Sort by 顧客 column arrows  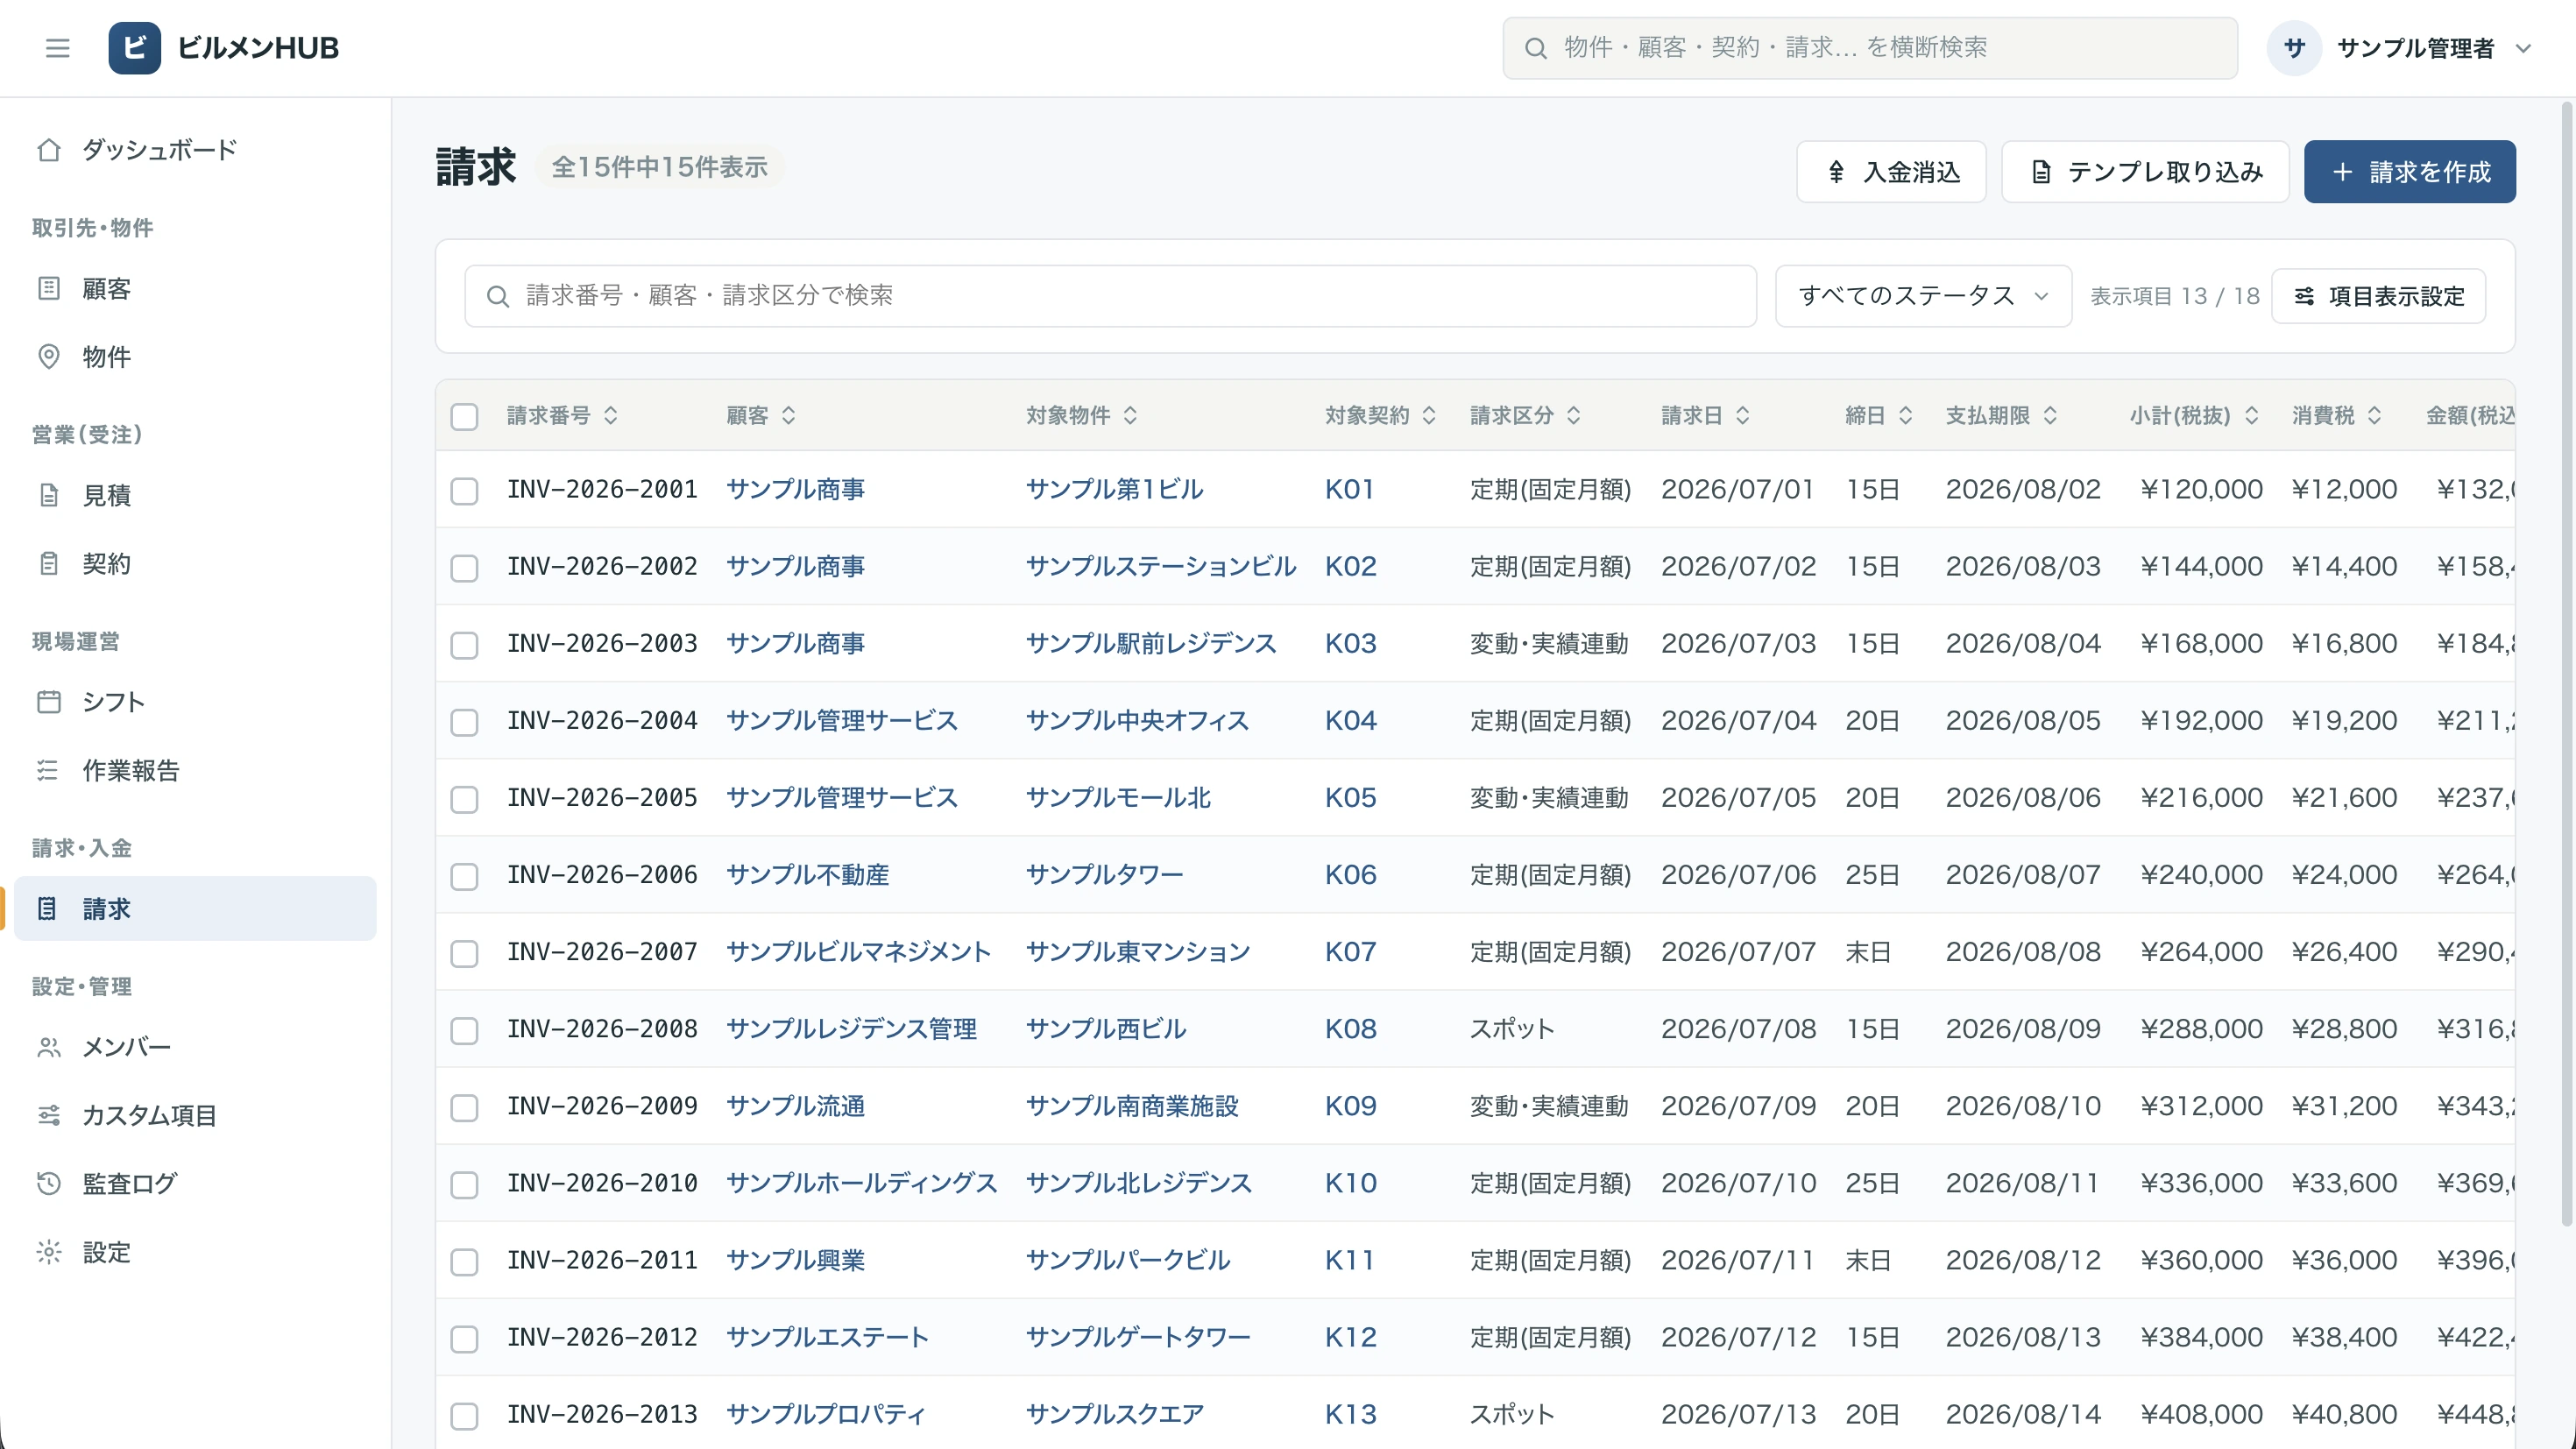coord(789,415)
